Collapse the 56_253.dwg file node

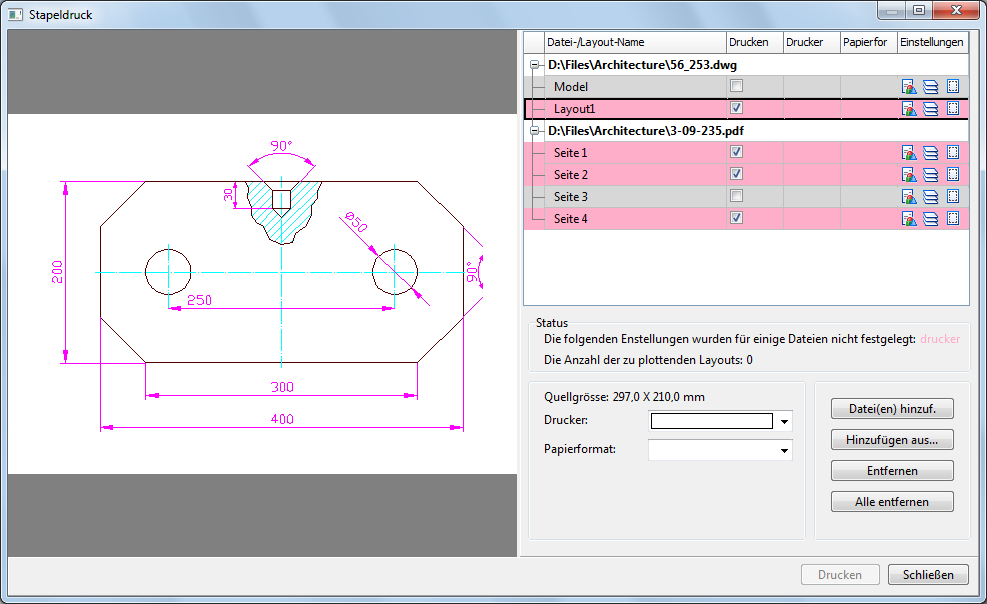535,65
